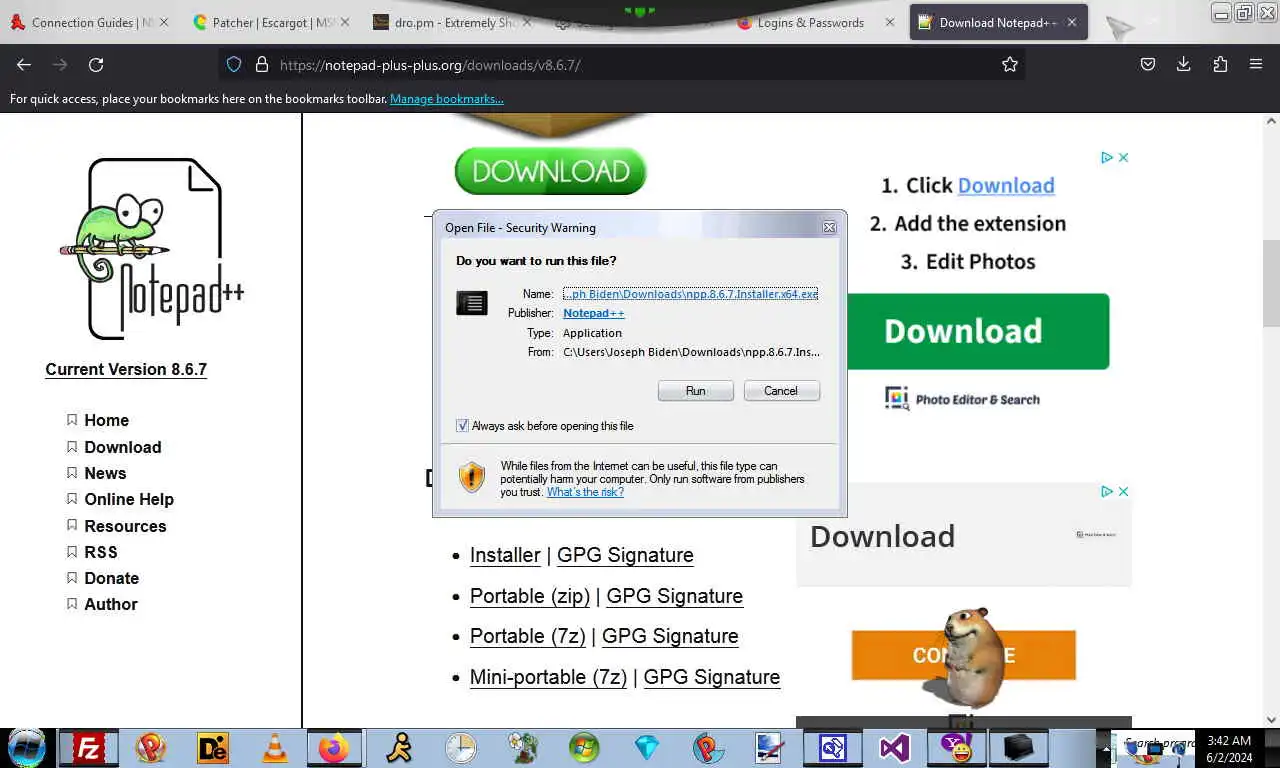Open Home in the sidebar
This screenshot has height=768, width=1280.
106,420
